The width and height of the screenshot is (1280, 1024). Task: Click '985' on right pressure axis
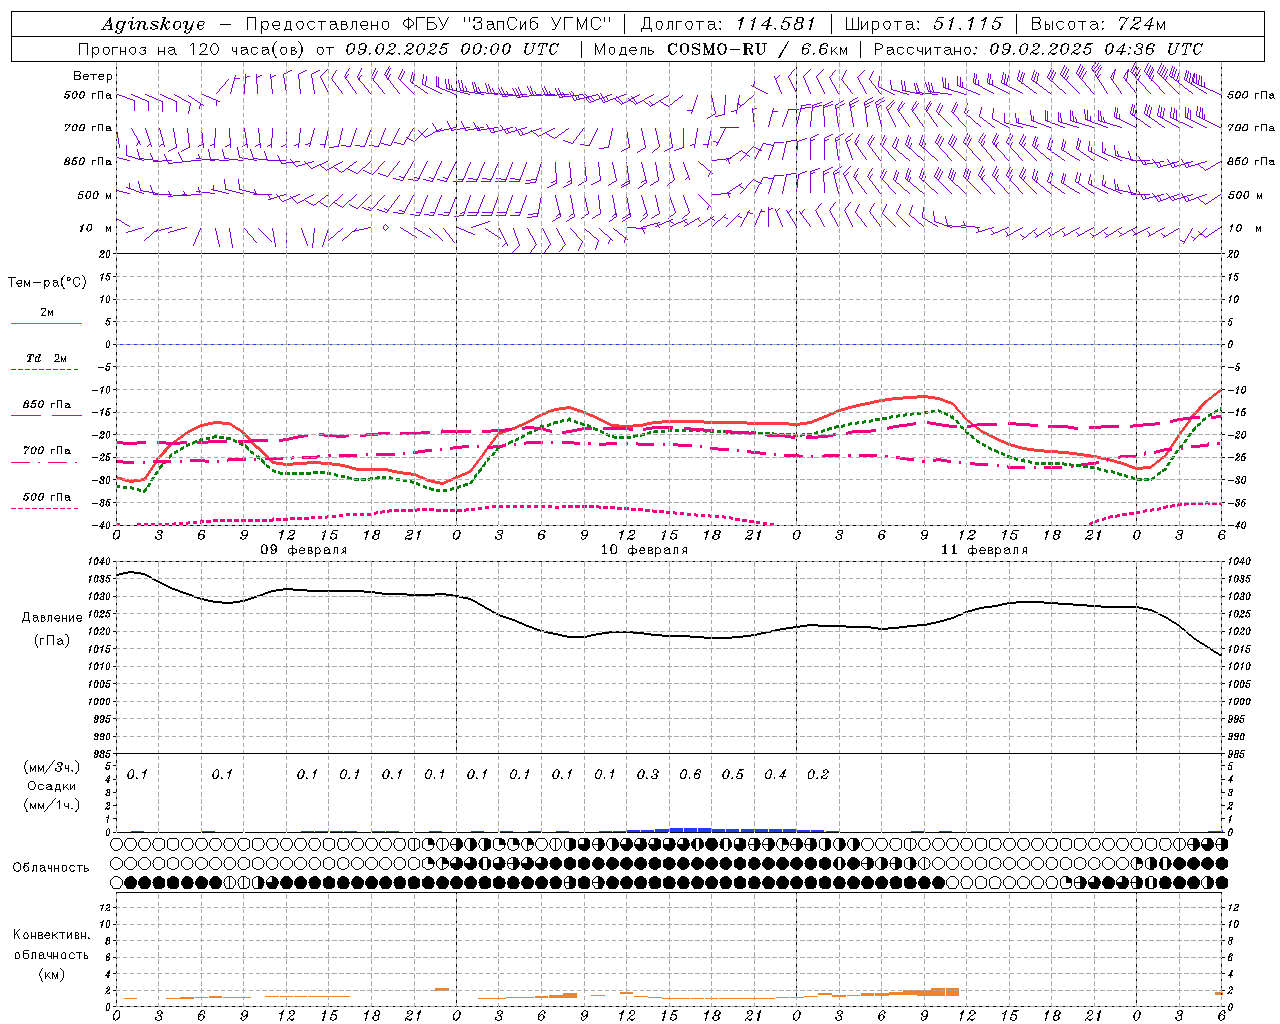1238,754
